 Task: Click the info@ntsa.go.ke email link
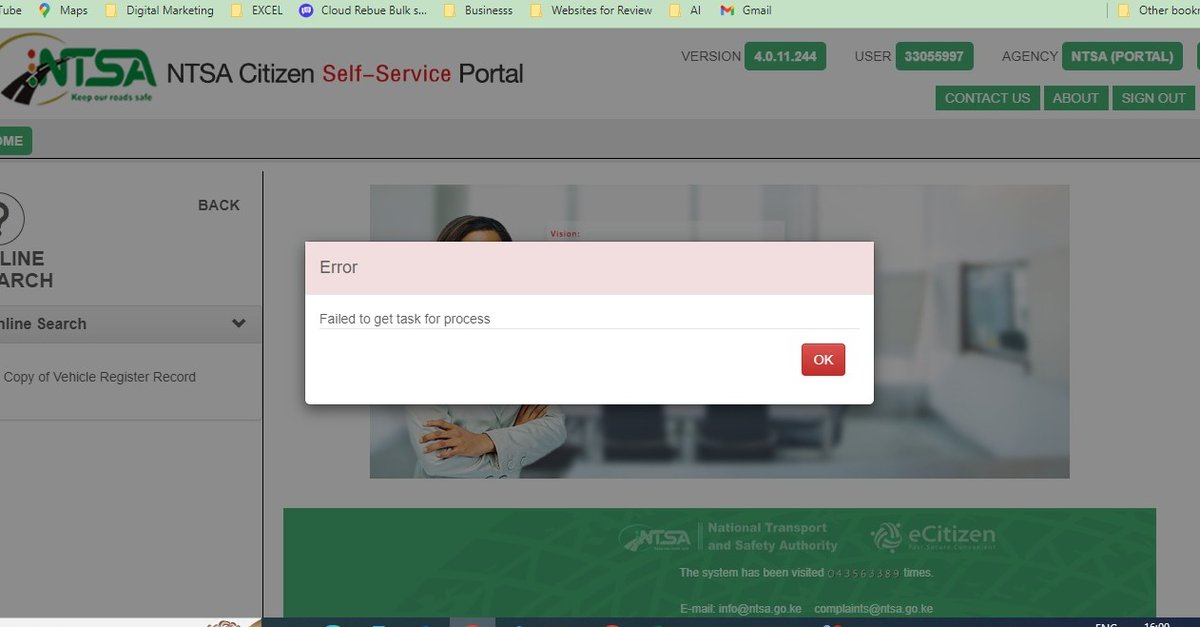click(x=760, y=609)
